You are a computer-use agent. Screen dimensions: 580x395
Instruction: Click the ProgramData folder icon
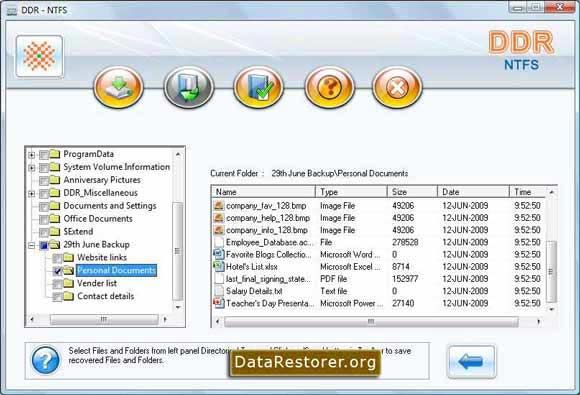point(55,154)
